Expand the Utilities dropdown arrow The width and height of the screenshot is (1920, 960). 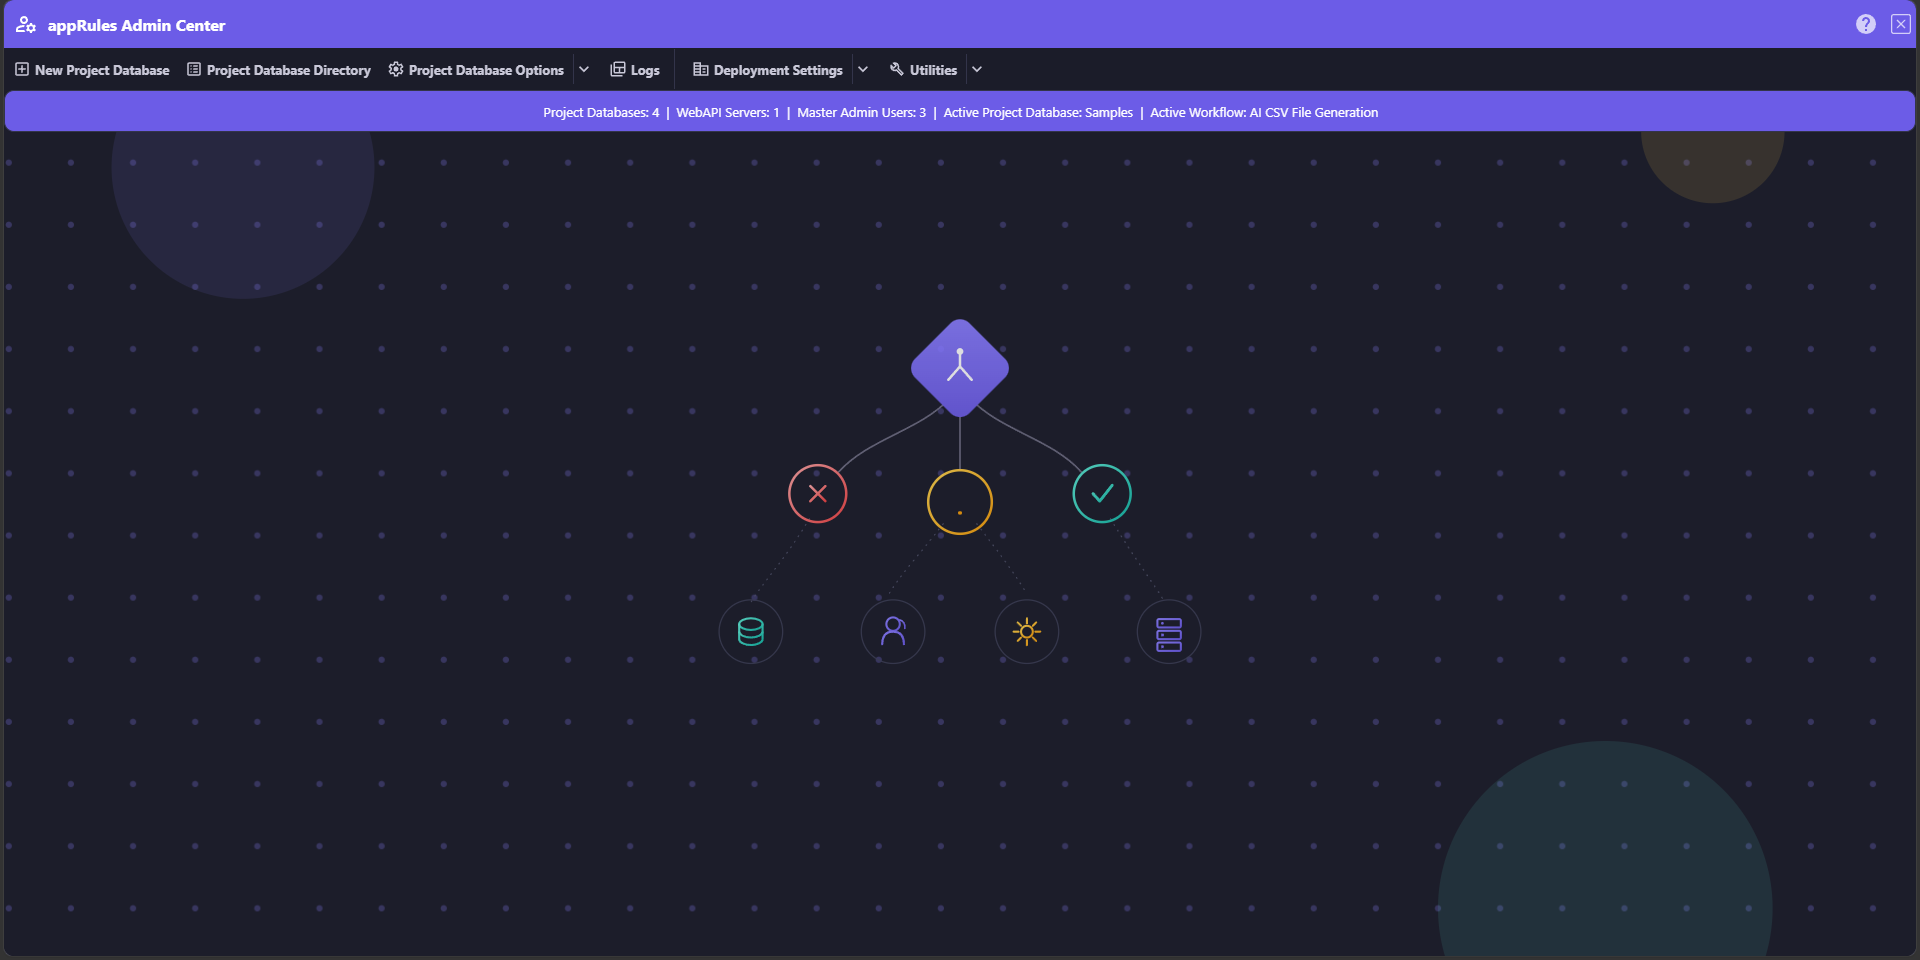[977, 70]
